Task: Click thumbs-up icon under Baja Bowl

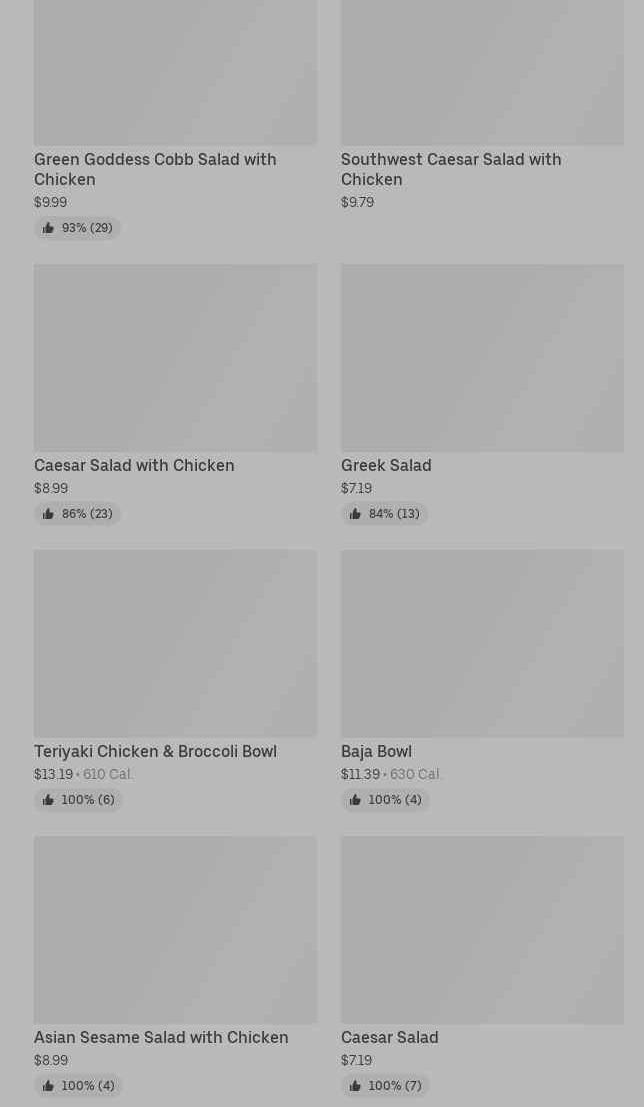Action: (355, 800)
